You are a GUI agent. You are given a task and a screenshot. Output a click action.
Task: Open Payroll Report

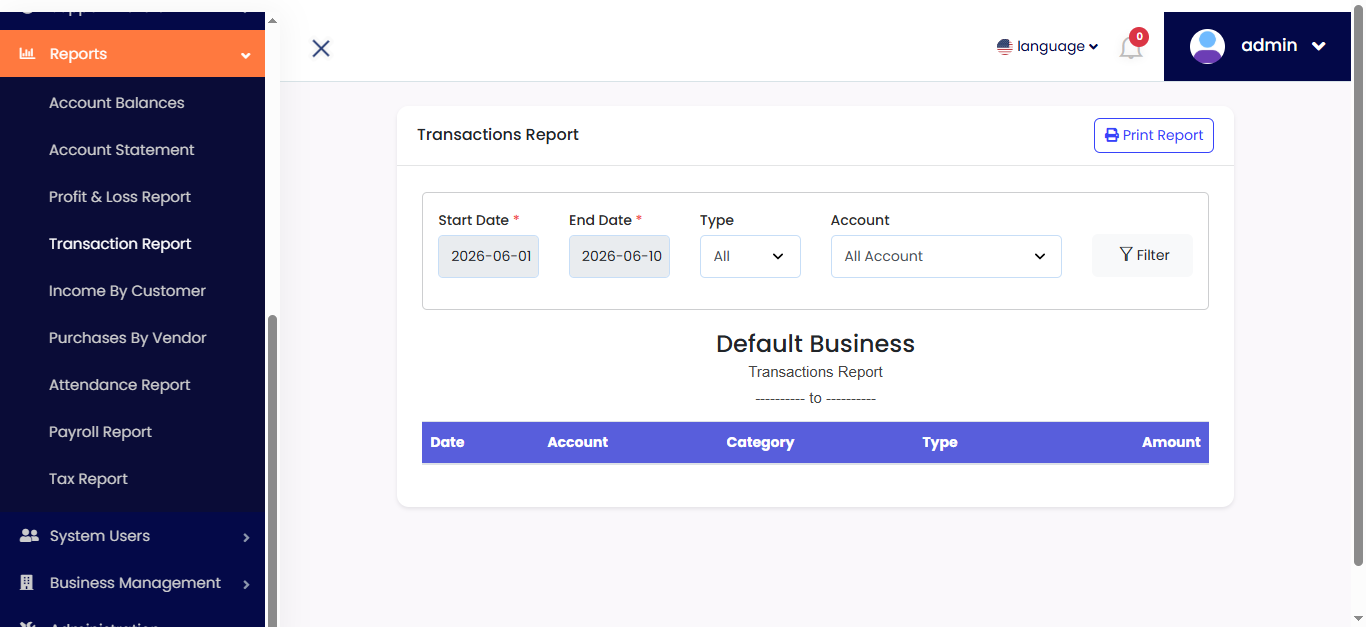(100, 431)
